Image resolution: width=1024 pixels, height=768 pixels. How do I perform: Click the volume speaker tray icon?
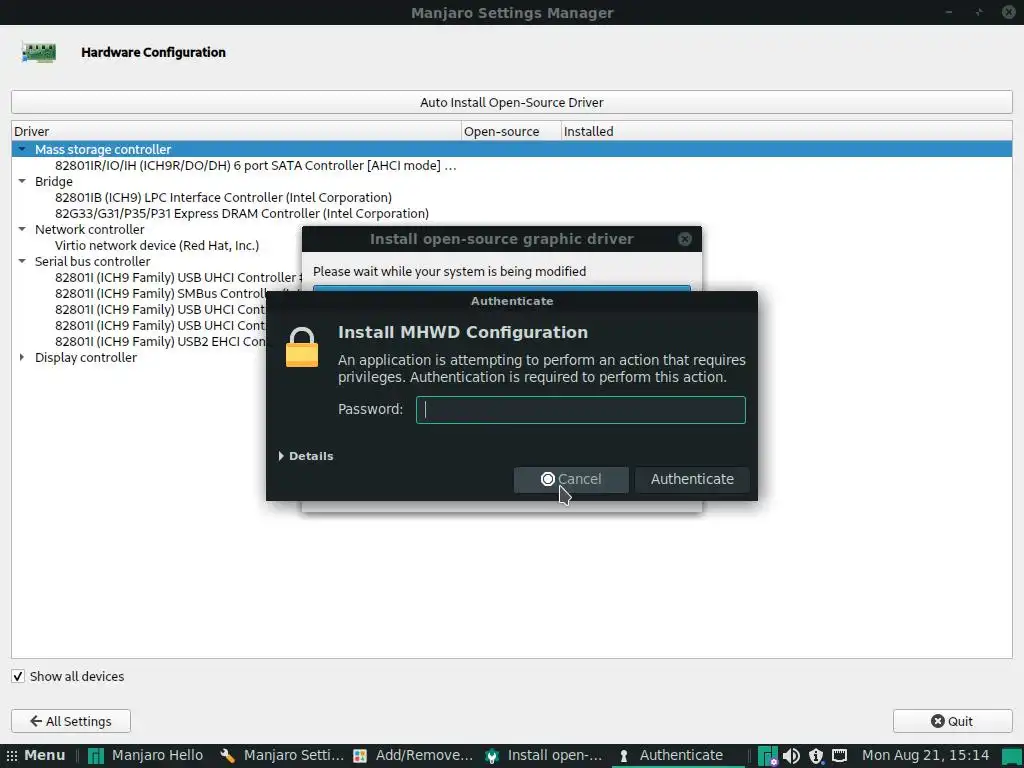(x=791, y=756)
